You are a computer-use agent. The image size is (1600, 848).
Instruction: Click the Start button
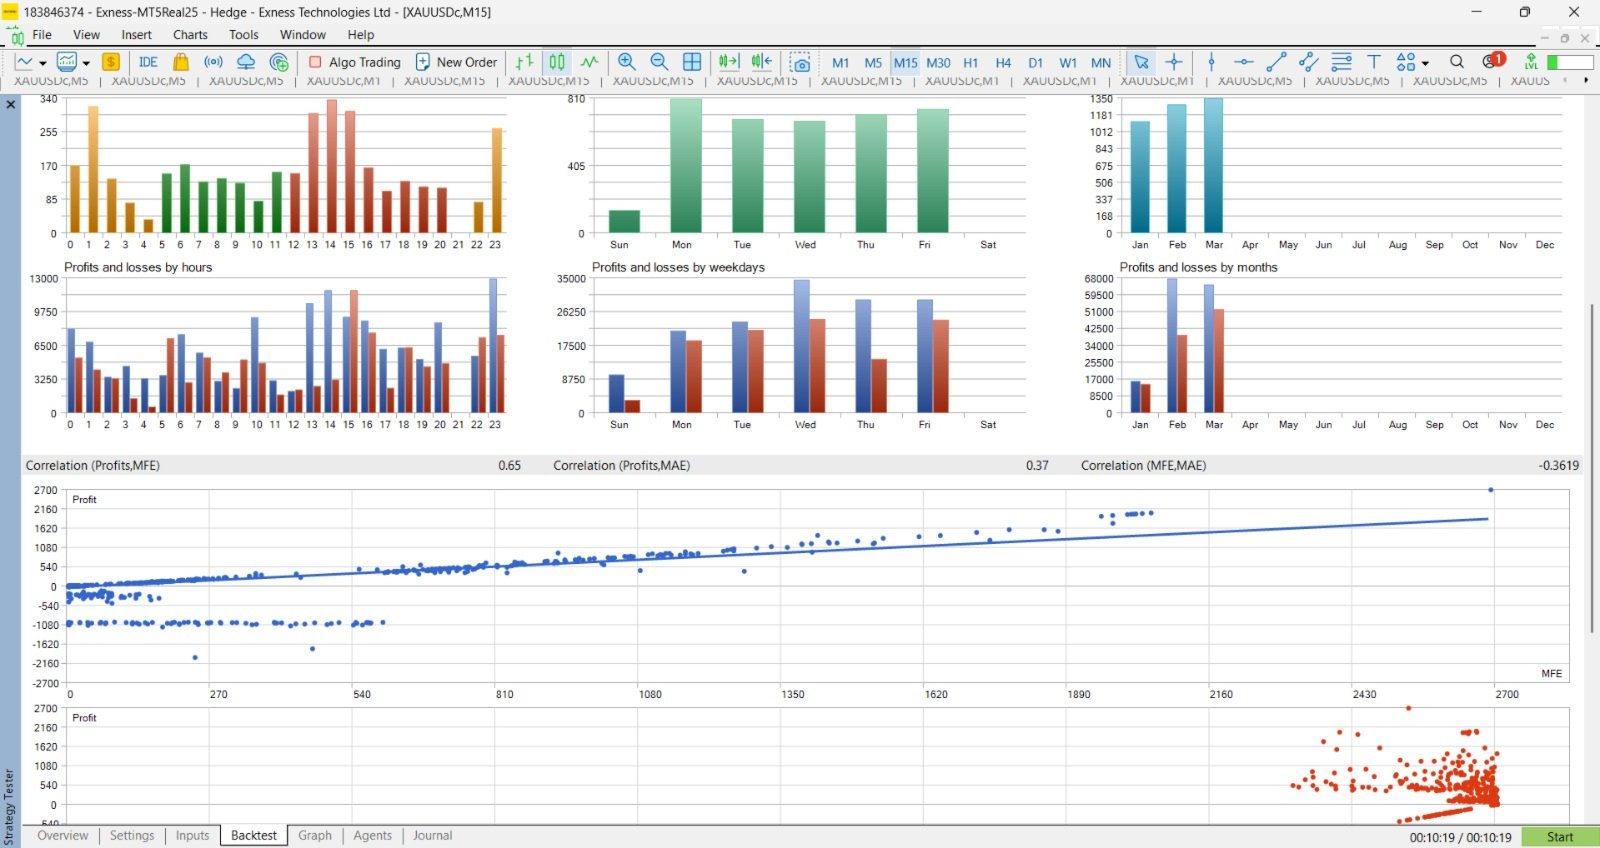1560,837
